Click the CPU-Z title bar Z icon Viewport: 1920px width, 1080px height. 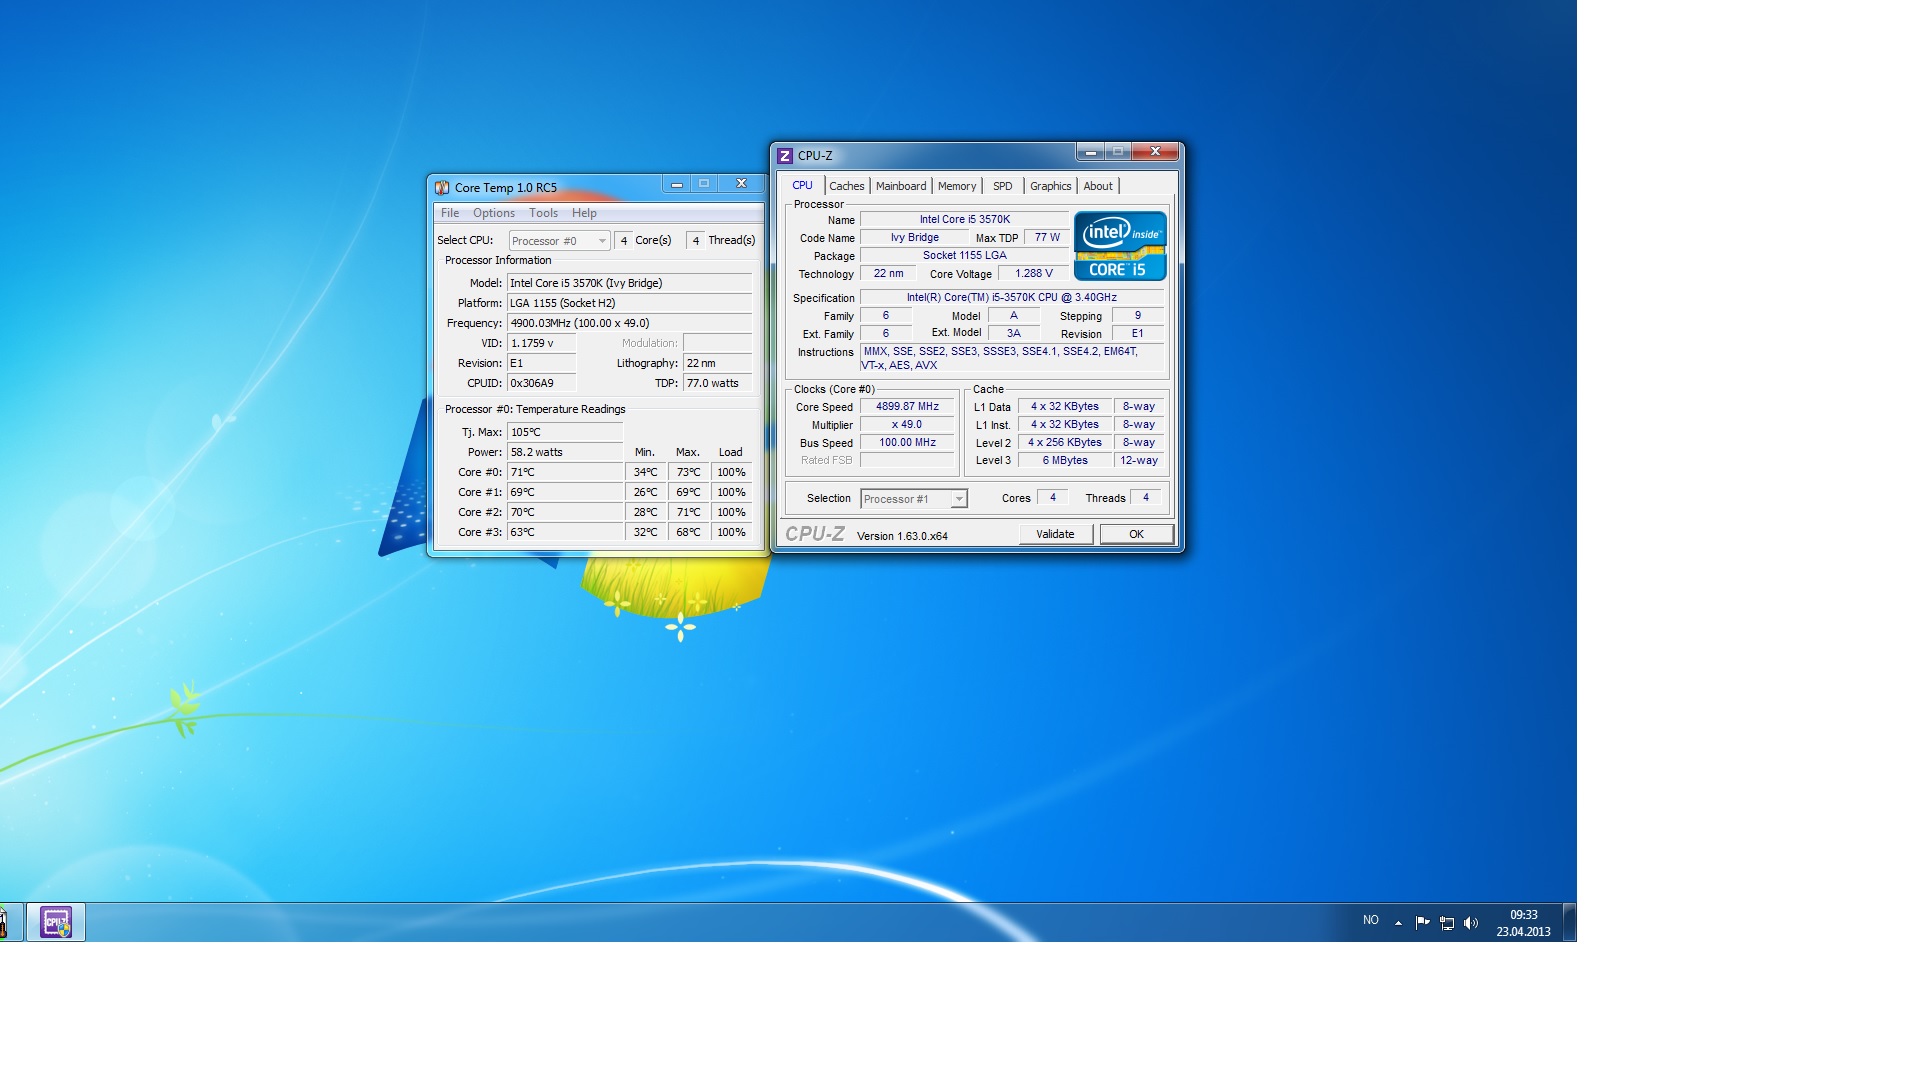click(785, 155)
